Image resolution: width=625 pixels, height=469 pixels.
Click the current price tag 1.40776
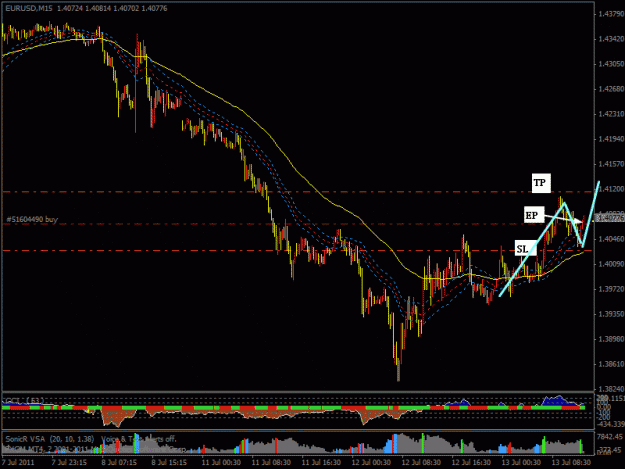click(610, 218)
